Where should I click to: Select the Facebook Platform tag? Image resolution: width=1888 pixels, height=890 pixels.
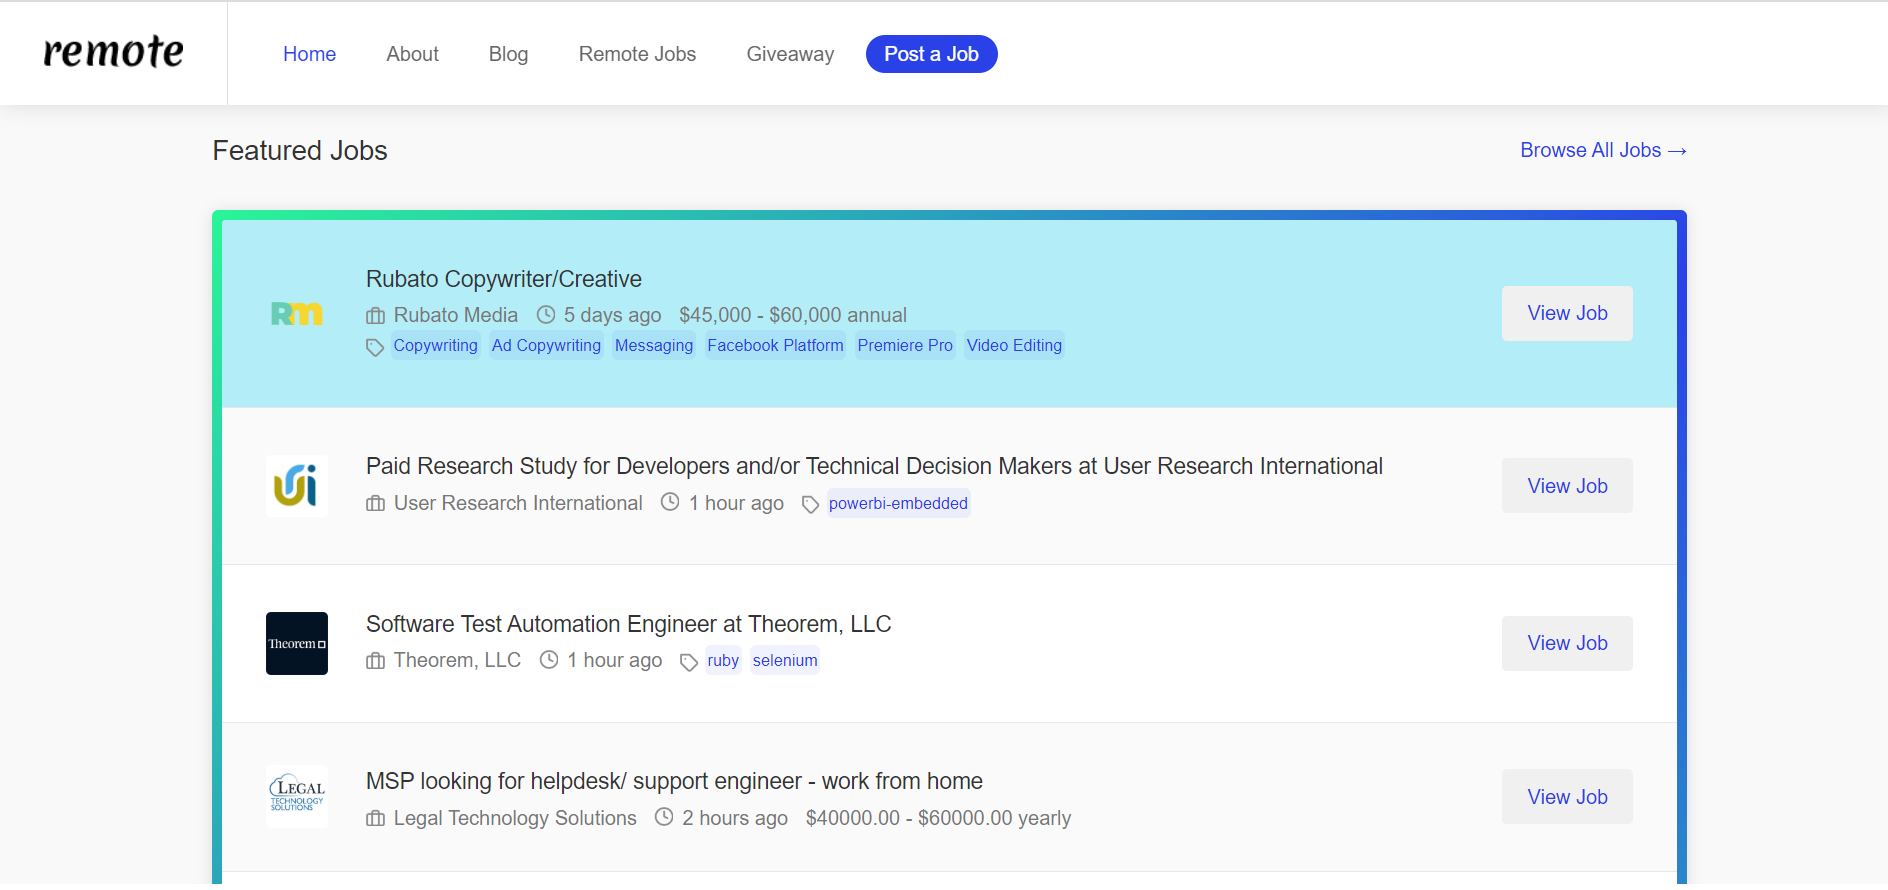click(x=775, y=346)
